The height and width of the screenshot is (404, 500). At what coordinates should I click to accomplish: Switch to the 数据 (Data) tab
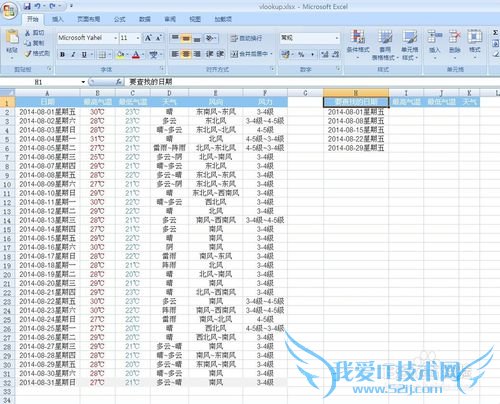coord(145,19)
